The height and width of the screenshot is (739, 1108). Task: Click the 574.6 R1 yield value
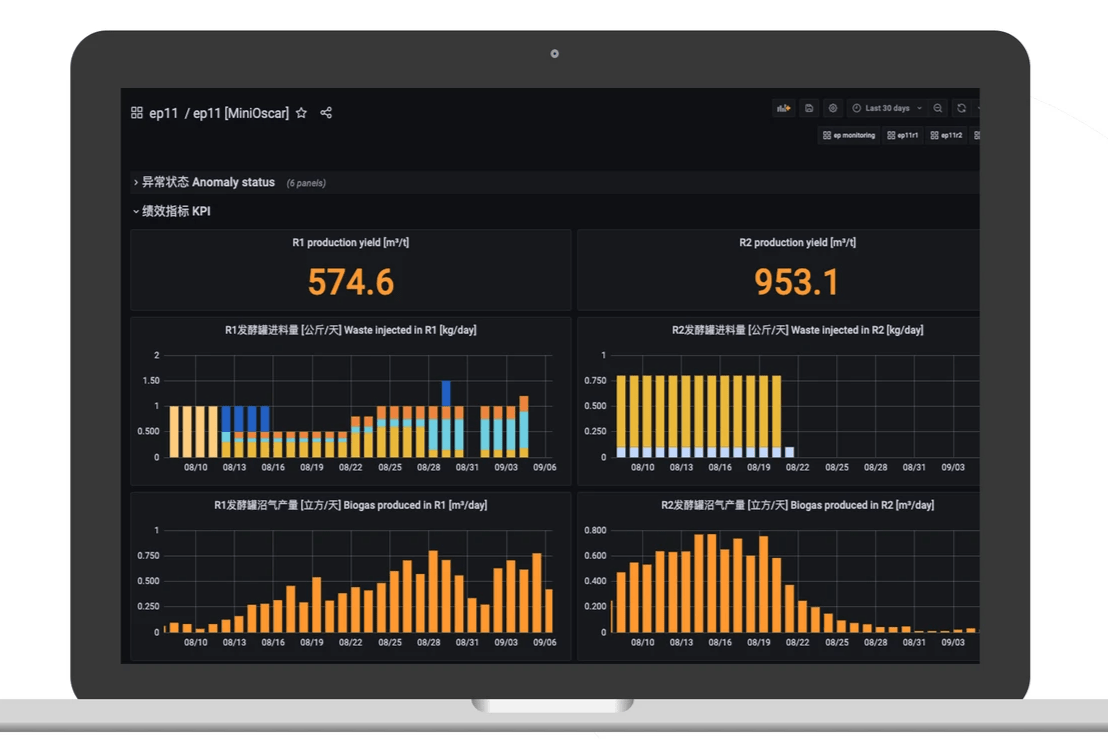350,282
